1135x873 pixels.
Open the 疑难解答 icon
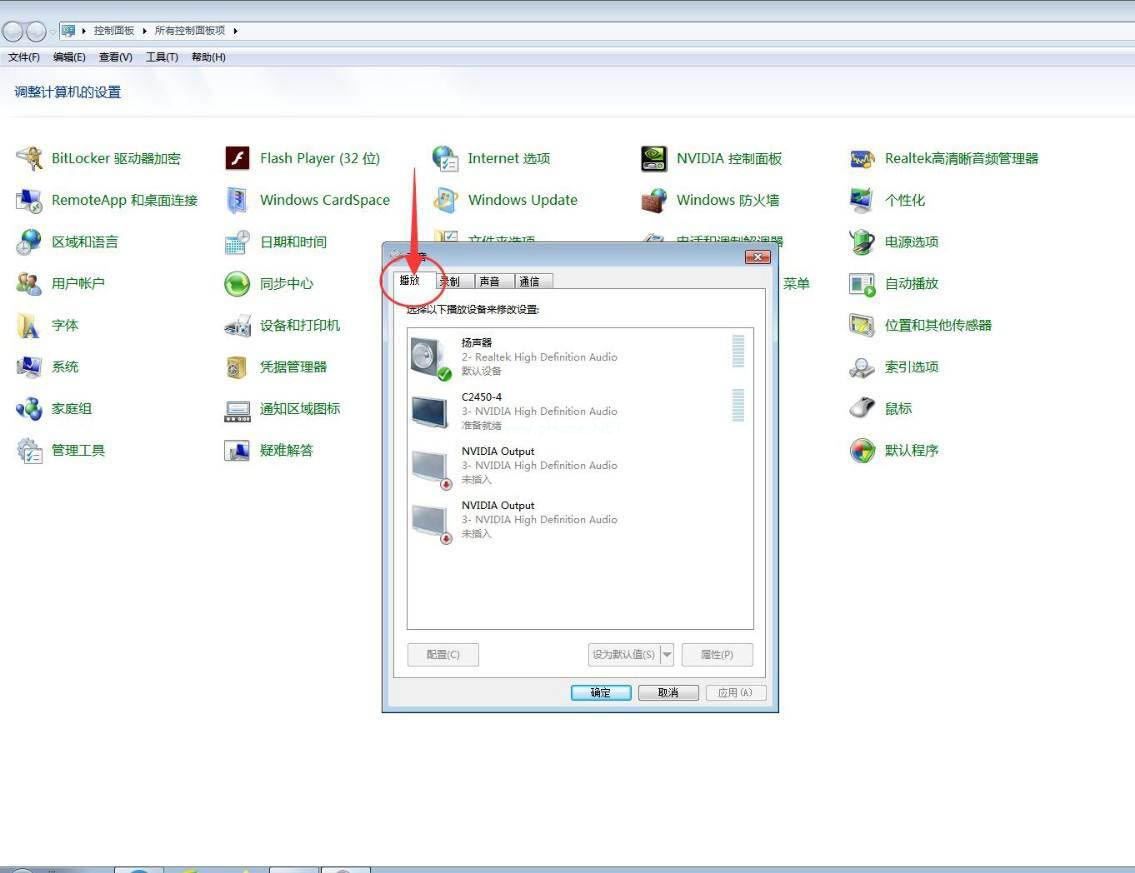coord(237,450)
